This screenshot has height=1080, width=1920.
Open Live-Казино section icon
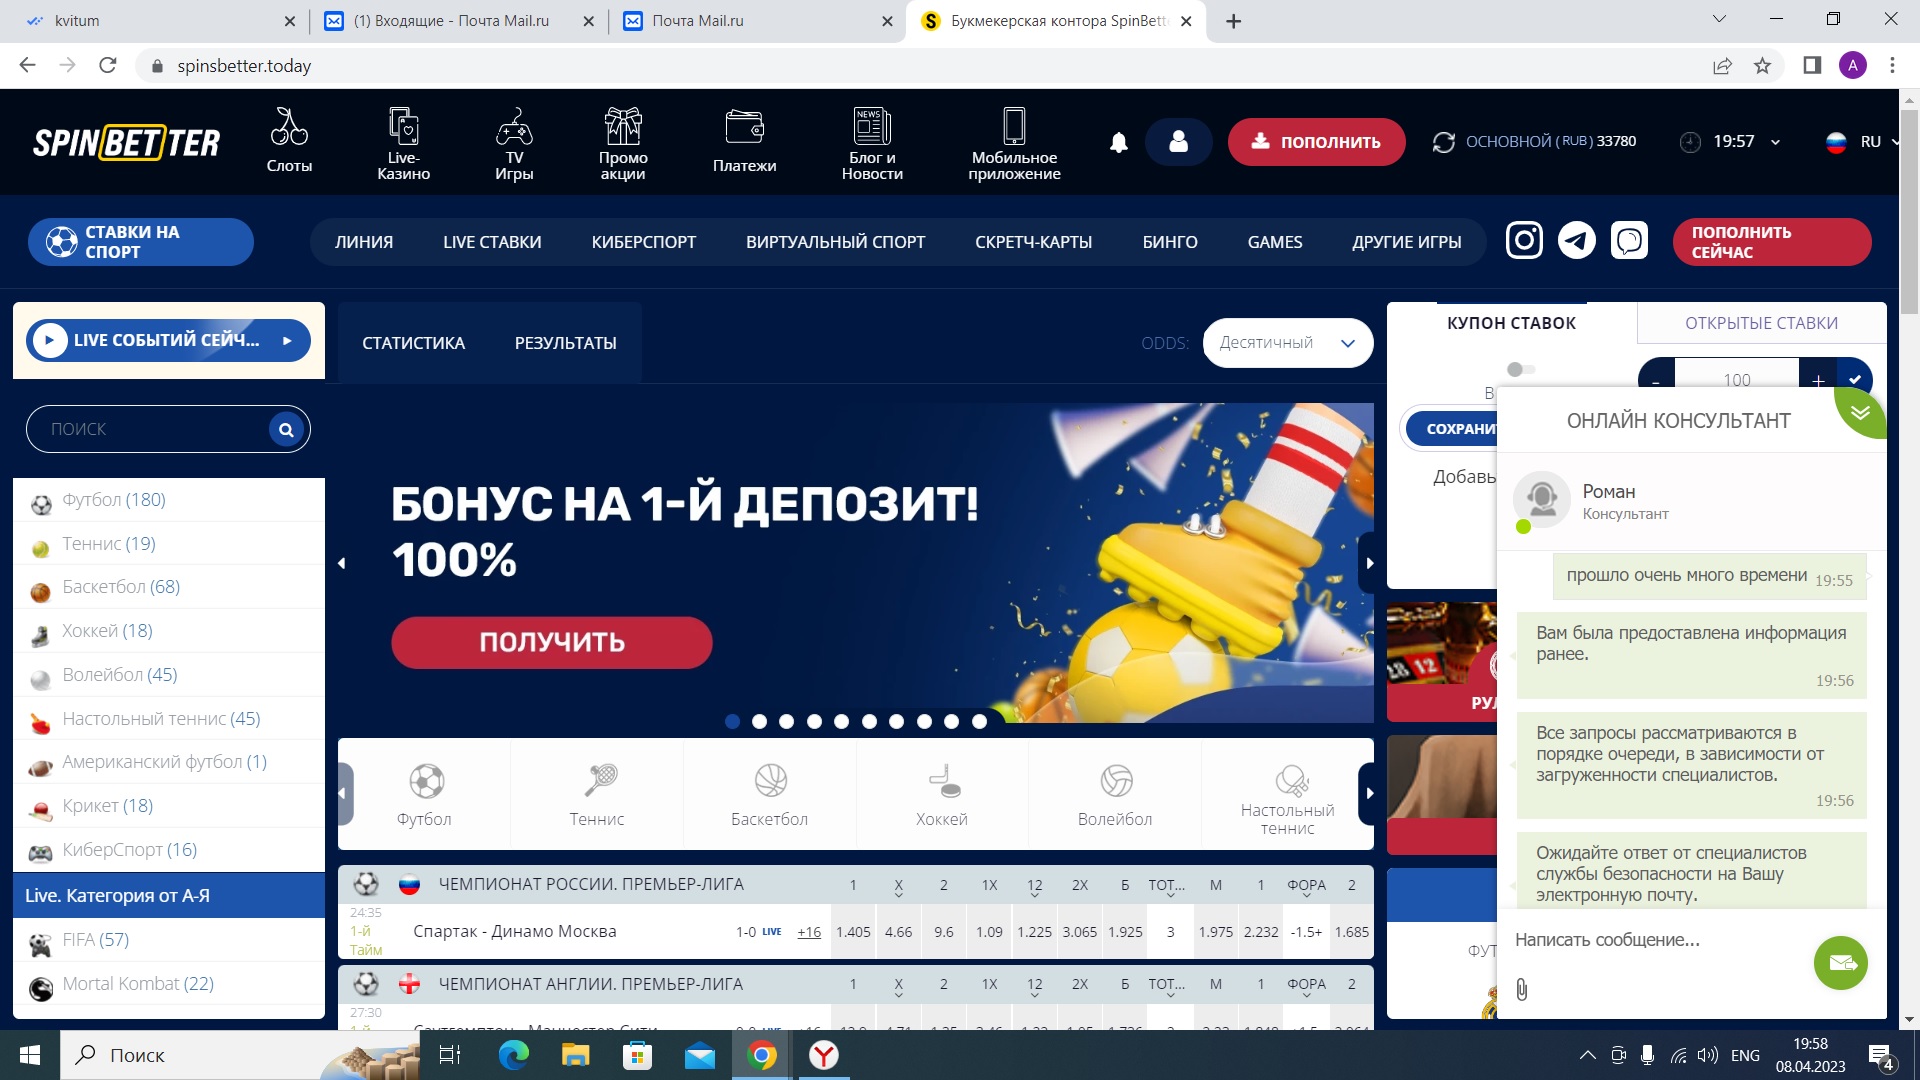(403, 126)
